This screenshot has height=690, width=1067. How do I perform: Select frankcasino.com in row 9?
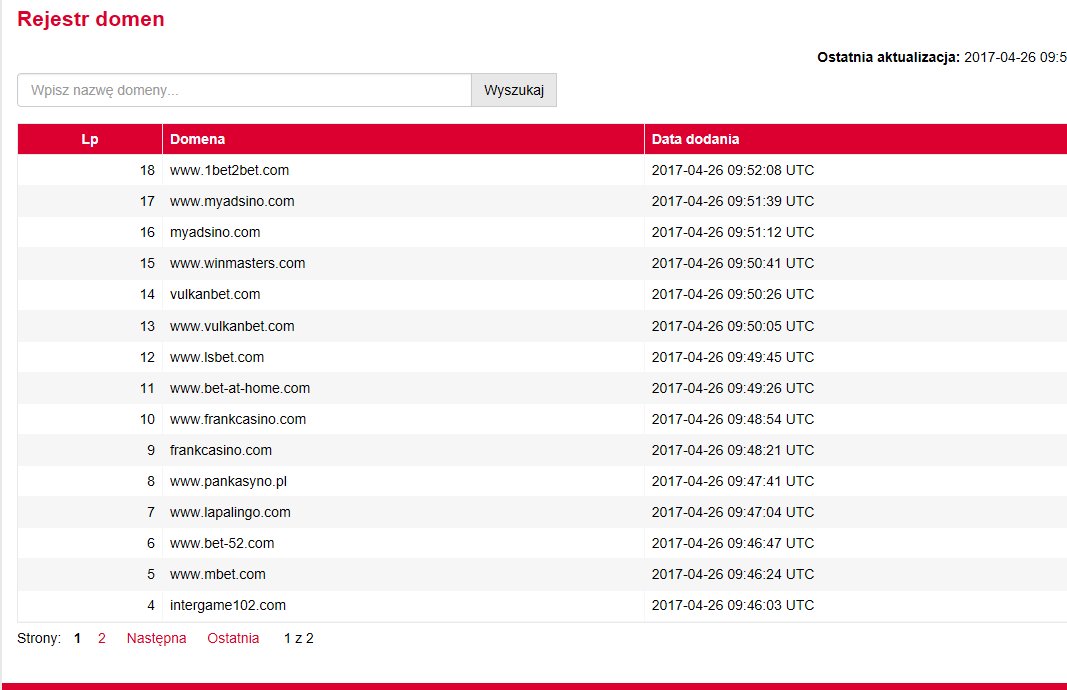click(x=220, y=450)
